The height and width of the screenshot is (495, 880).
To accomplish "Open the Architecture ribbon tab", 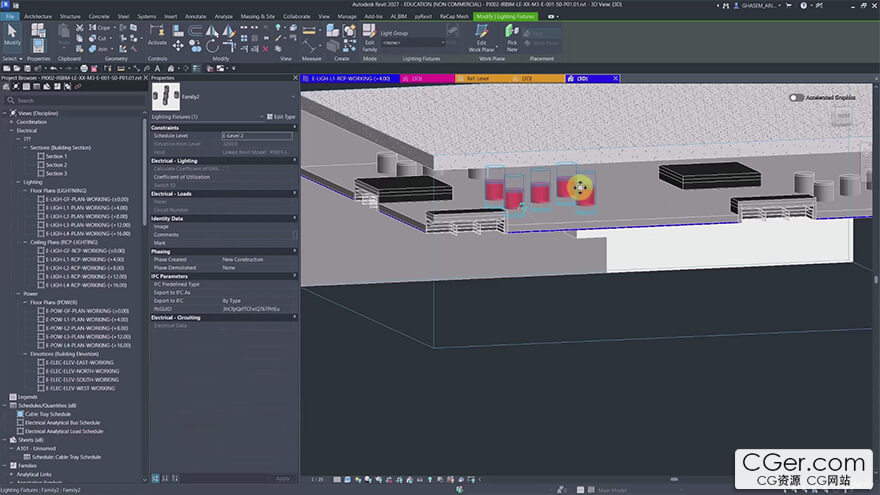I will [x=38, y=16].
